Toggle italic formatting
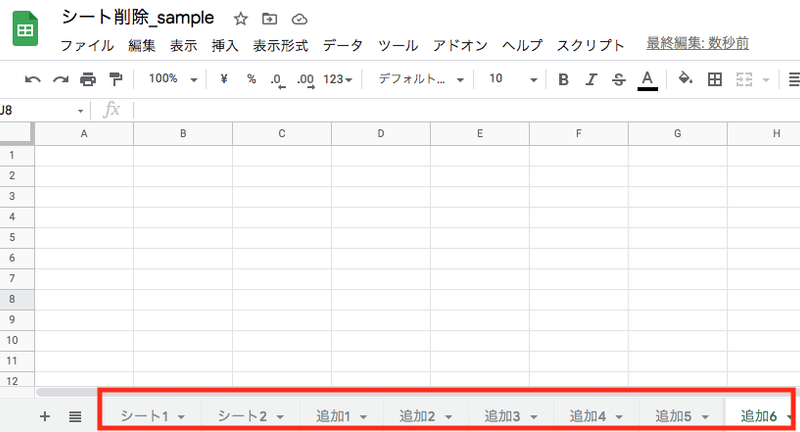Screen dimensions: 800x432 pyautogui.click(x=591, y=80)
